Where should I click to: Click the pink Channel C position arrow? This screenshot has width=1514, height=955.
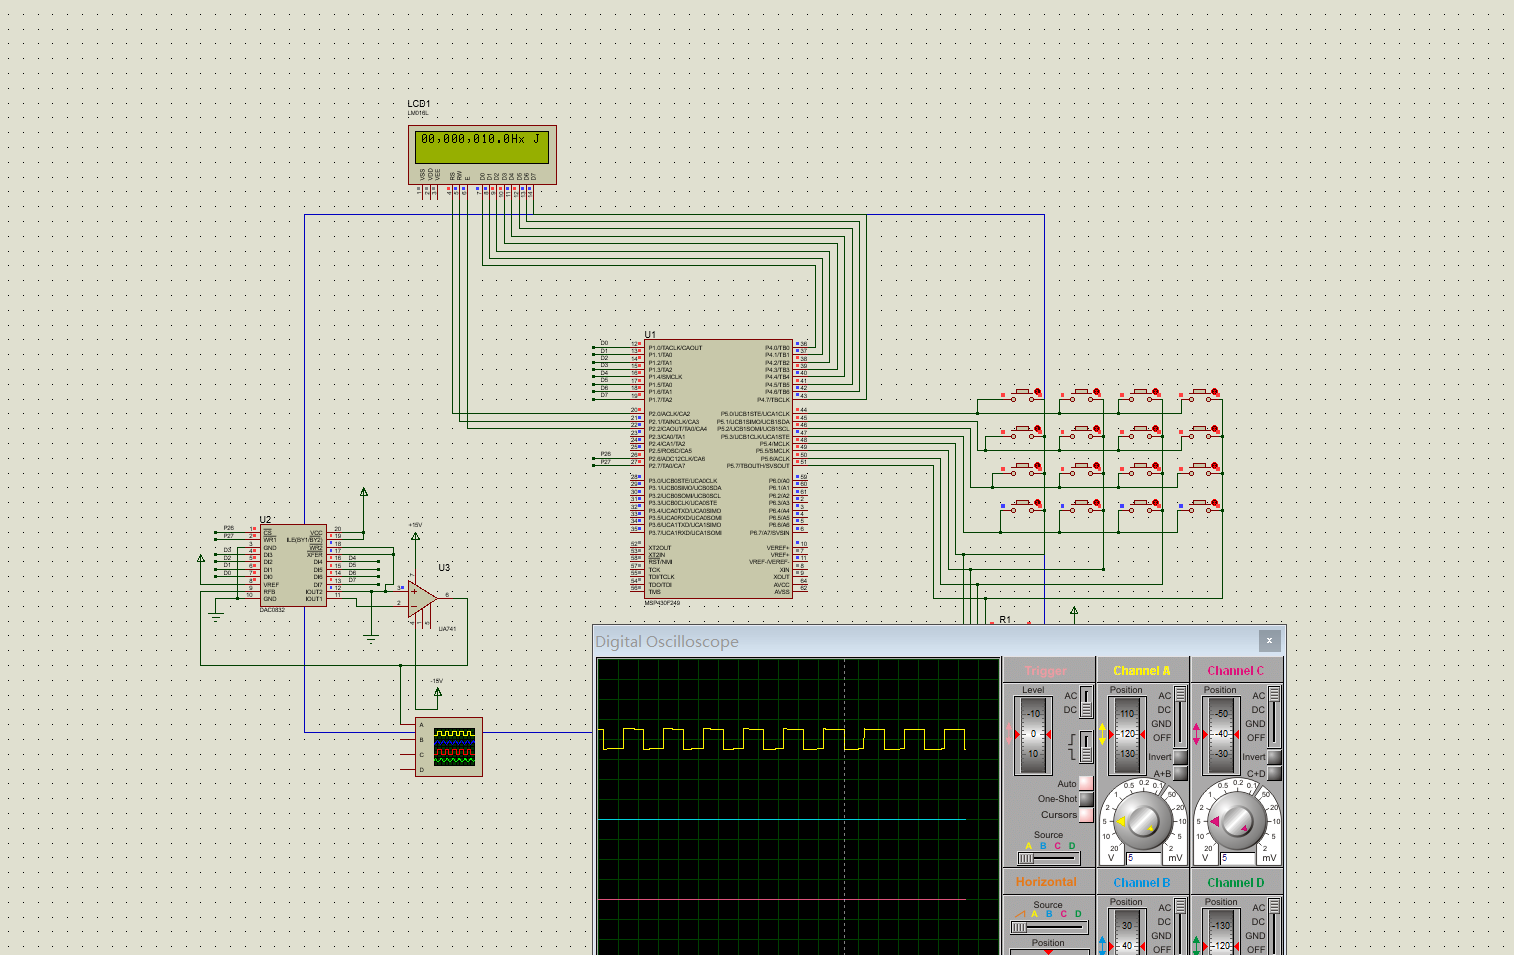click(1196, 734)
